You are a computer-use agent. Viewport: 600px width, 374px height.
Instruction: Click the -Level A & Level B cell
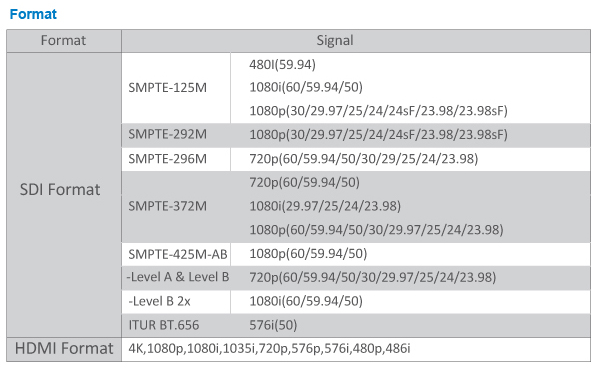(176, 277)
